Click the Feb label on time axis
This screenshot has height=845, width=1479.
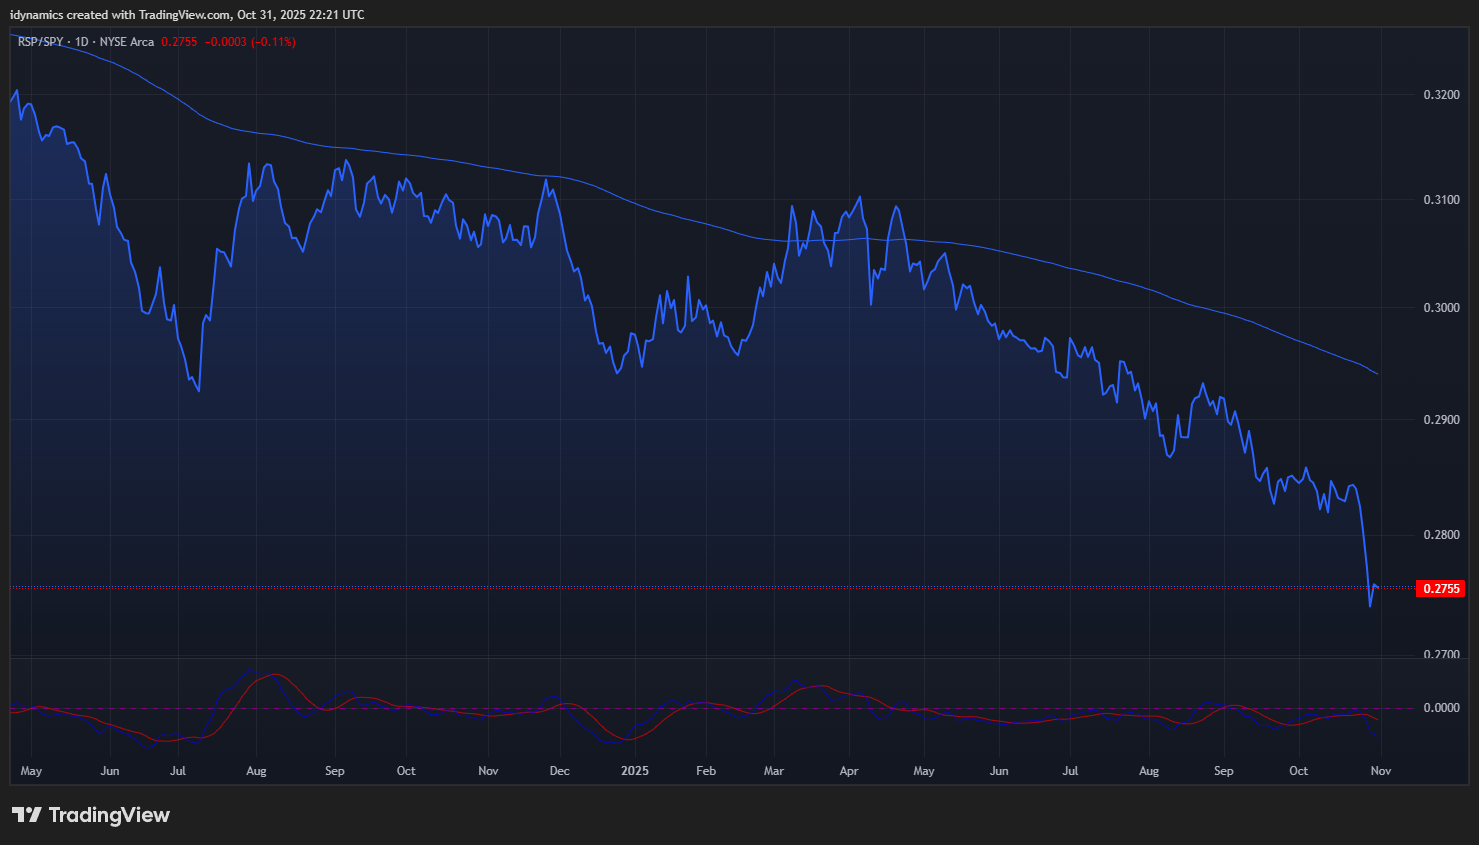[706, 771]
